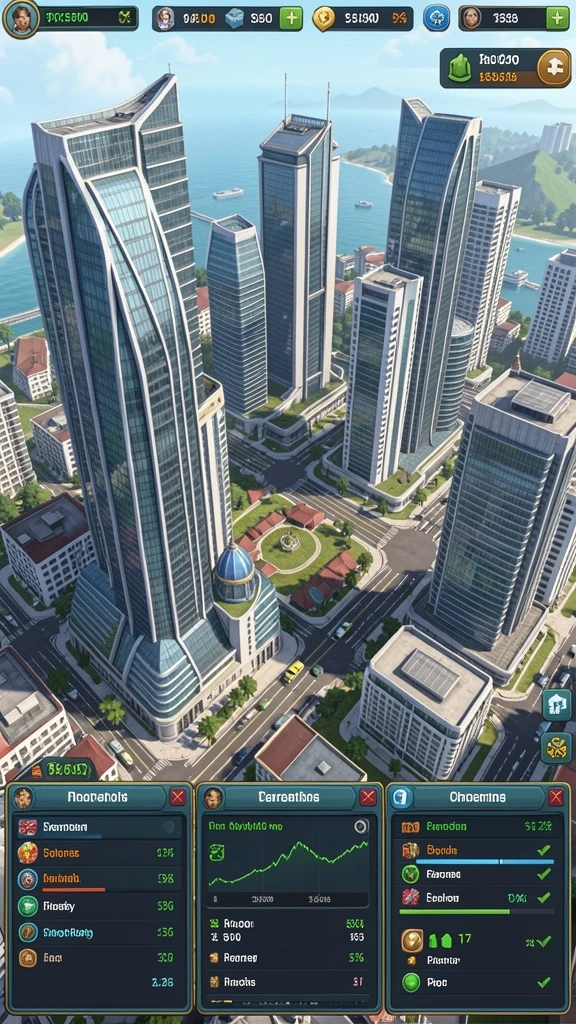This screenshot has height=1024, width=576.
Task: Add more blue cube resources with plus
Action: 291,18
